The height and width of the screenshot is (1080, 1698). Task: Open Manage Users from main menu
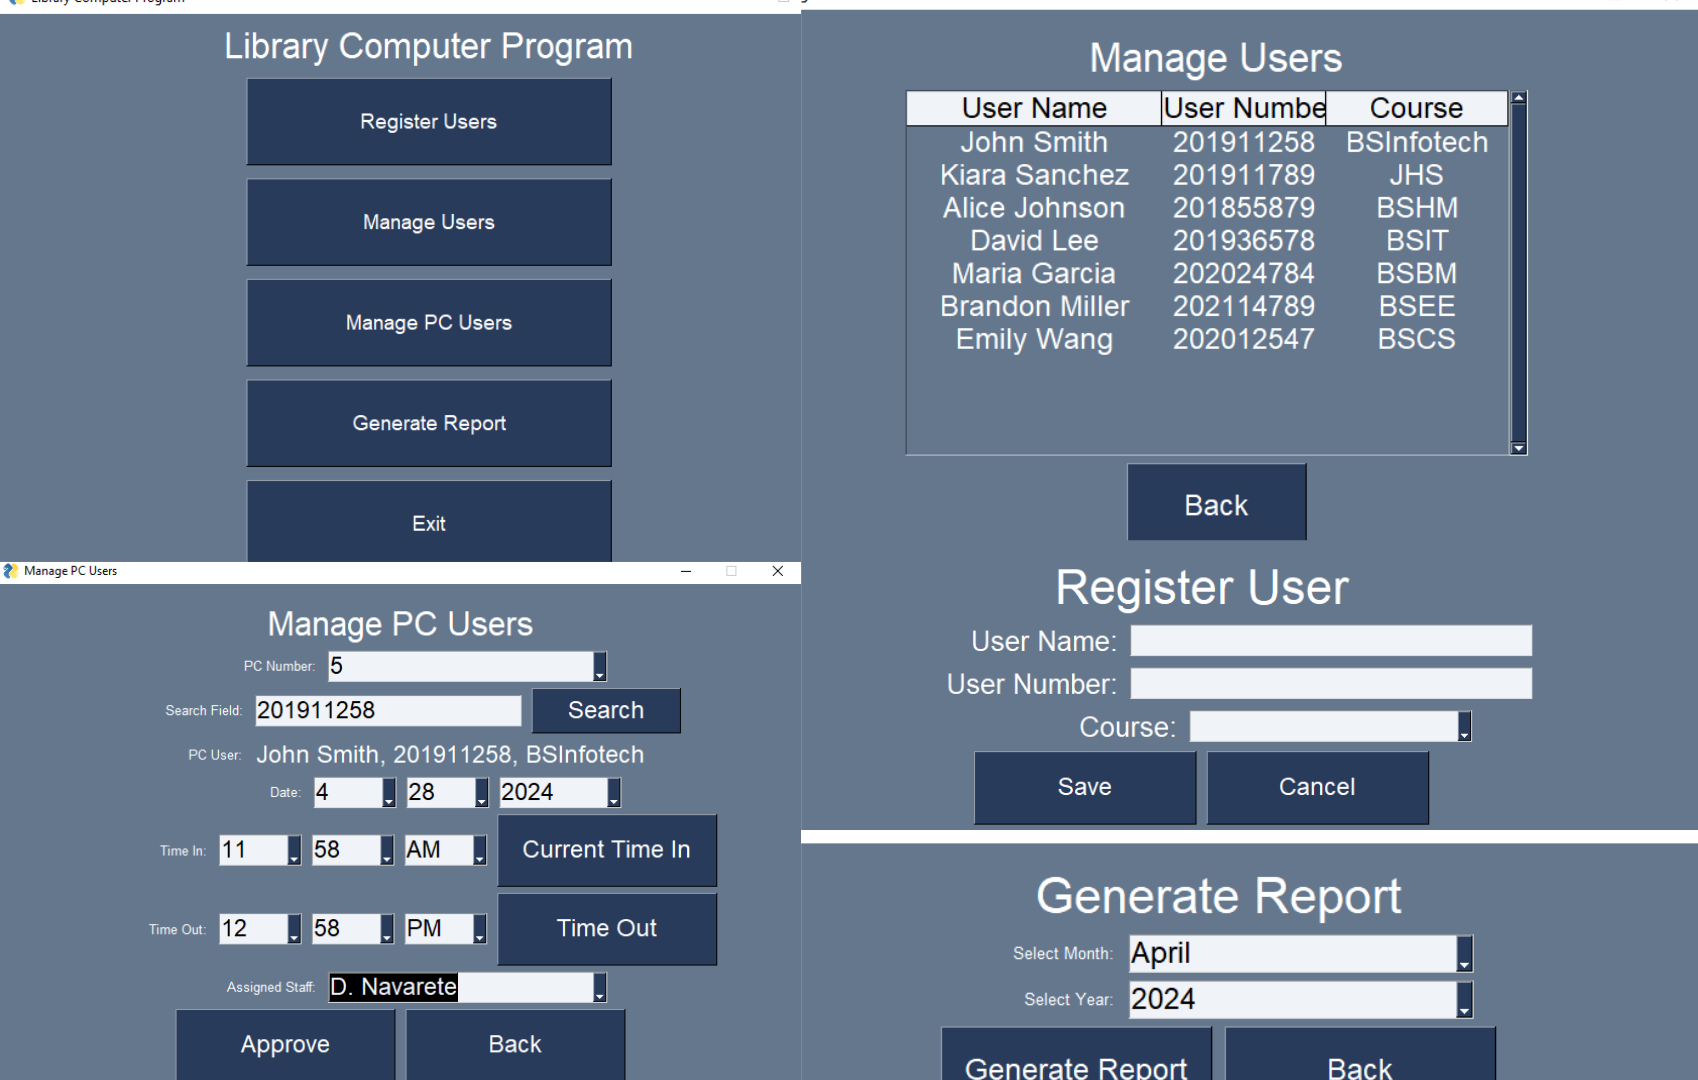pos(429,222)
